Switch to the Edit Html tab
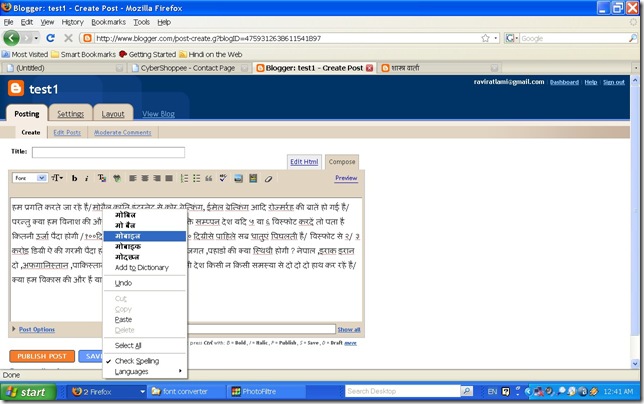The height and width of the screenshot is (404, 644). point(304,162)
